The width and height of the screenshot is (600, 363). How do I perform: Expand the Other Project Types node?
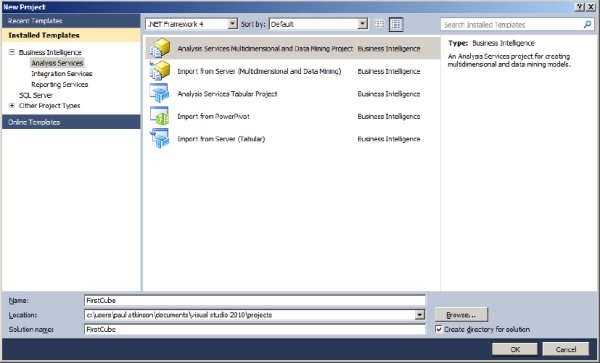[x=12, y=105]
